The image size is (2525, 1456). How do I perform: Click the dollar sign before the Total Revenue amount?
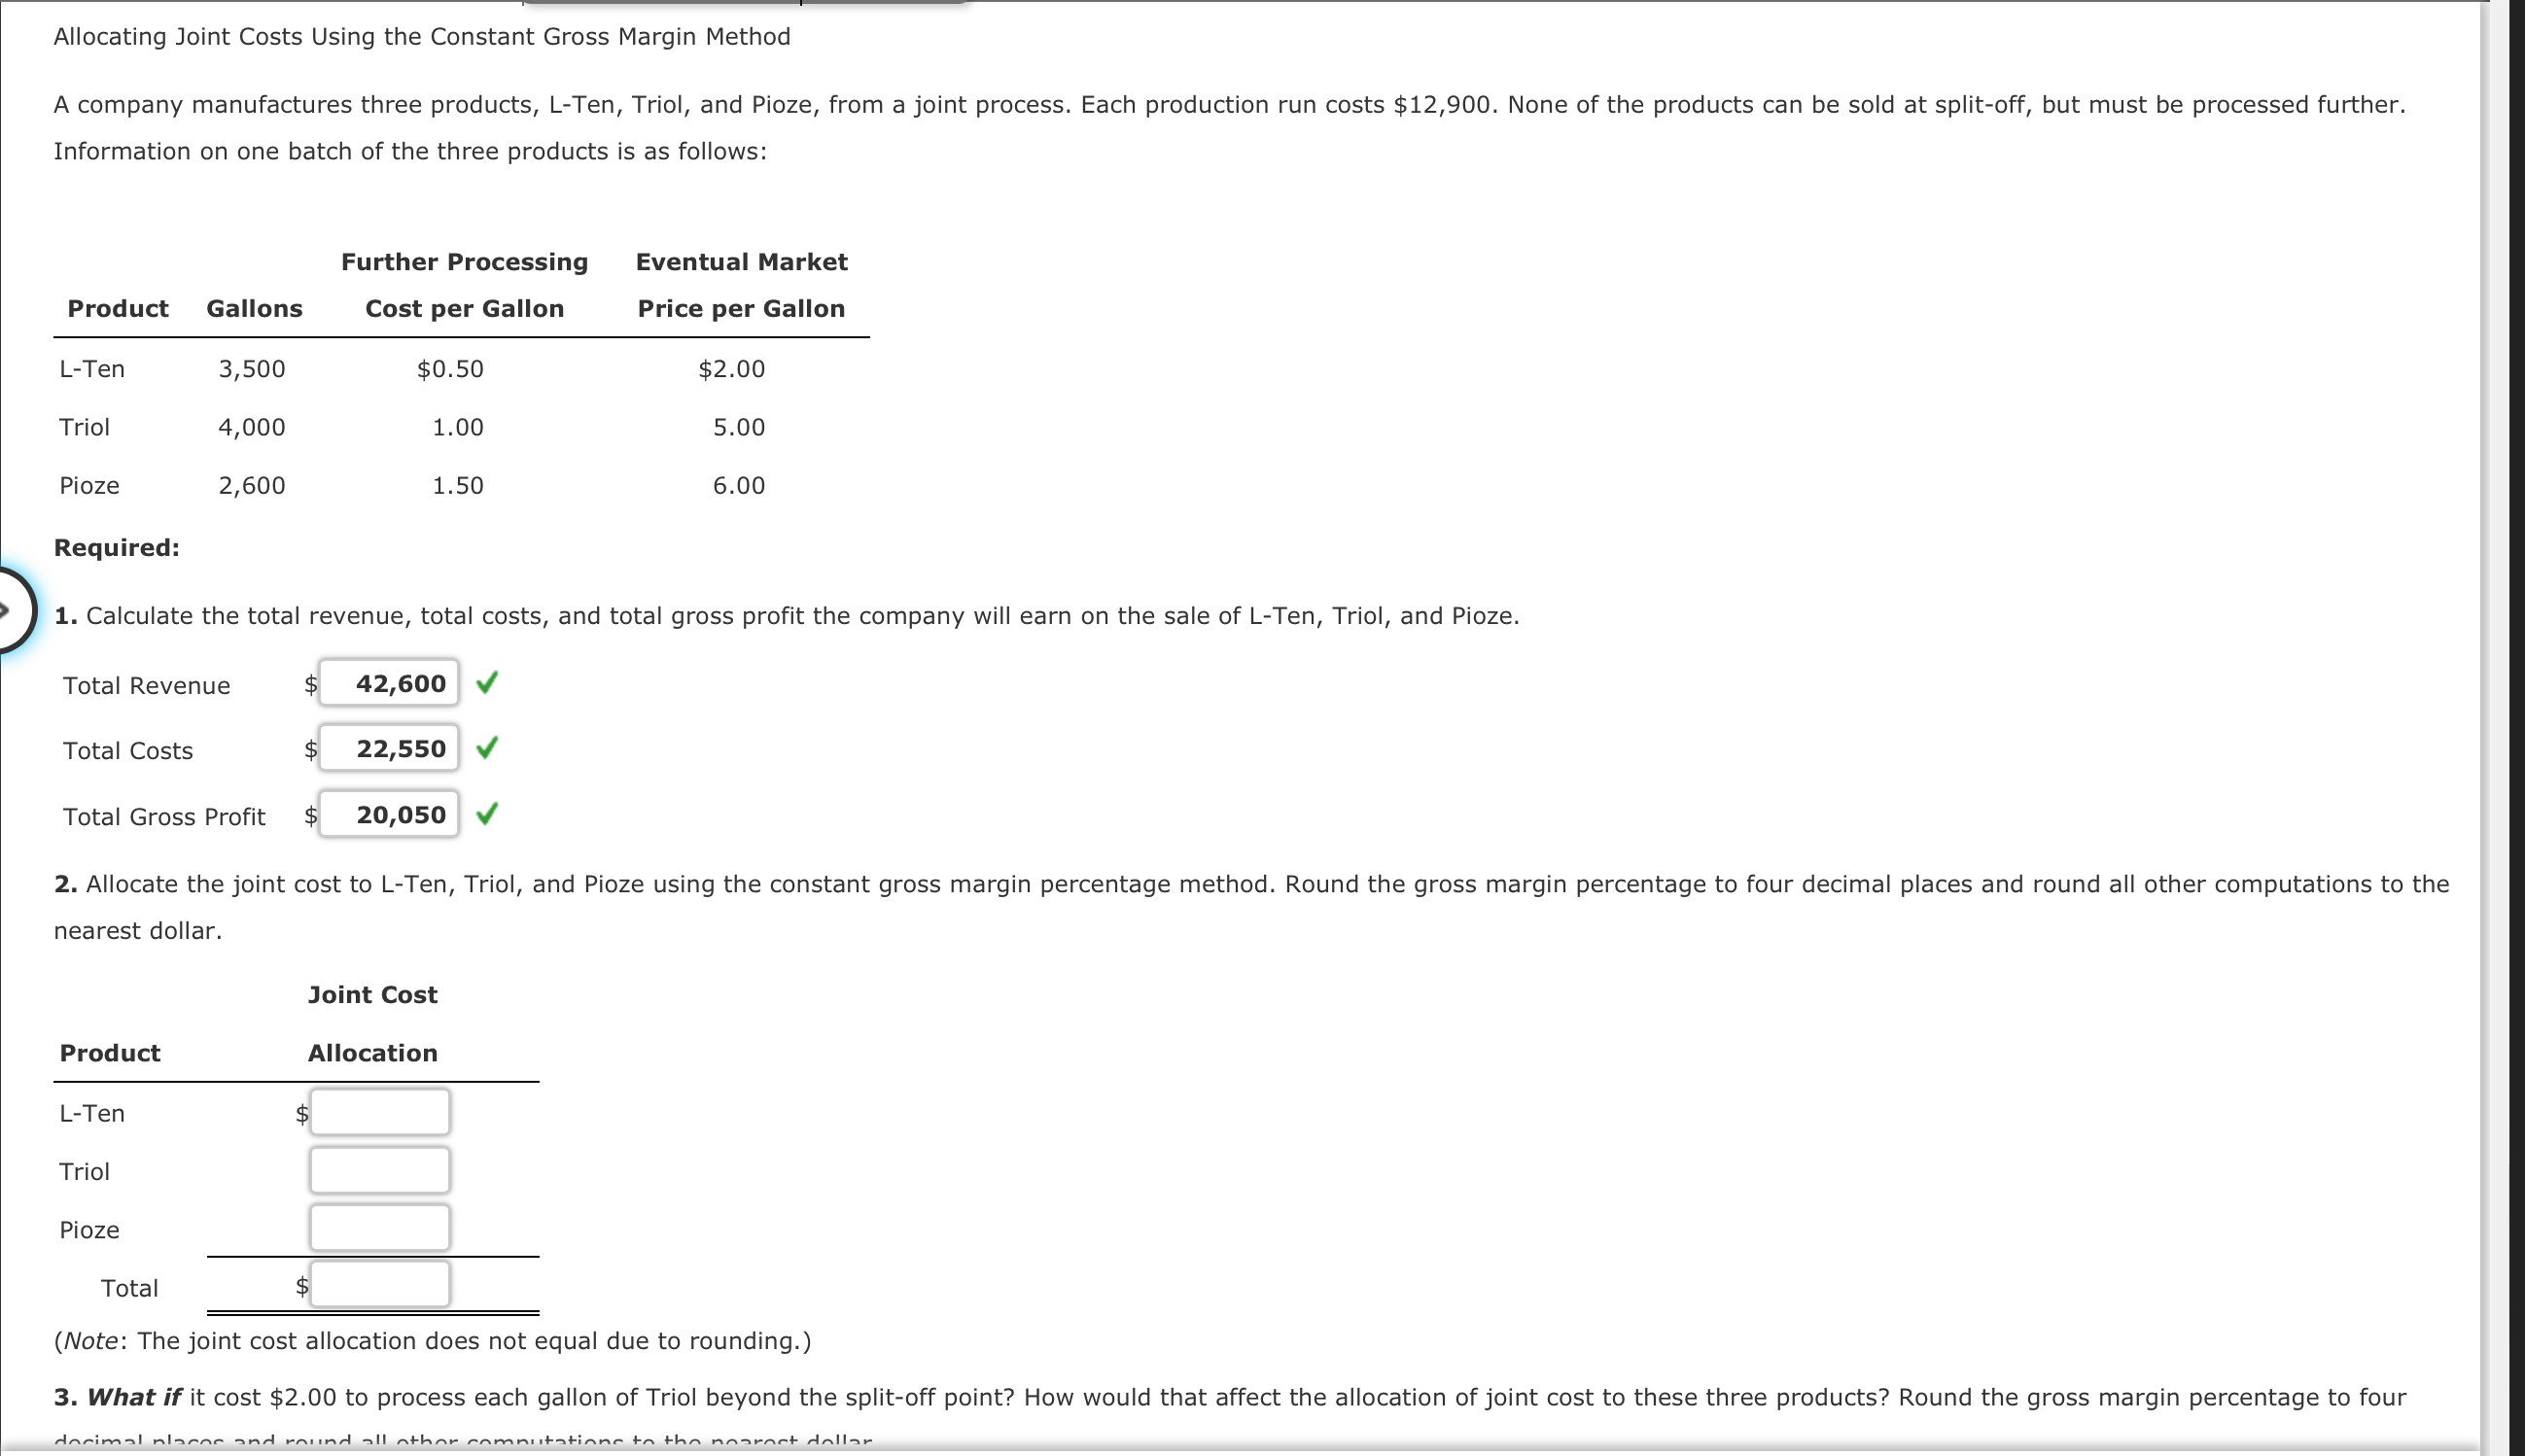coord(310,685)
